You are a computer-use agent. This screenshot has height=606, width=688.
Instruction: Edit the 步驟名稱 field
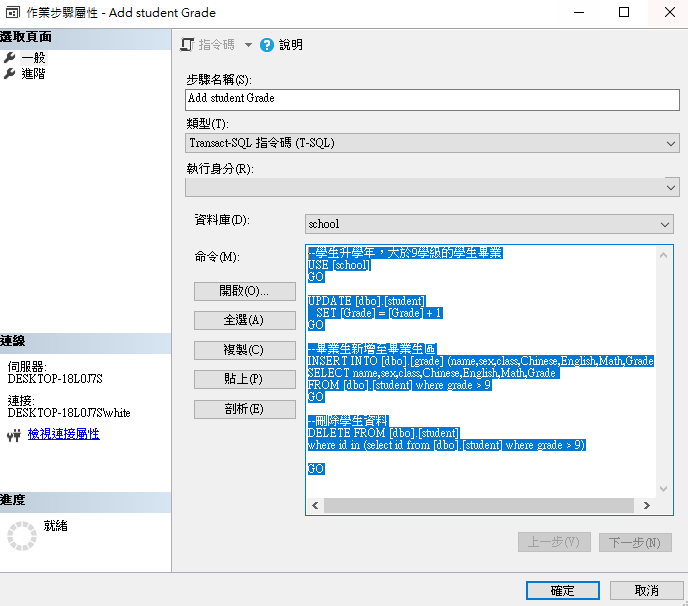coord(432,100)
